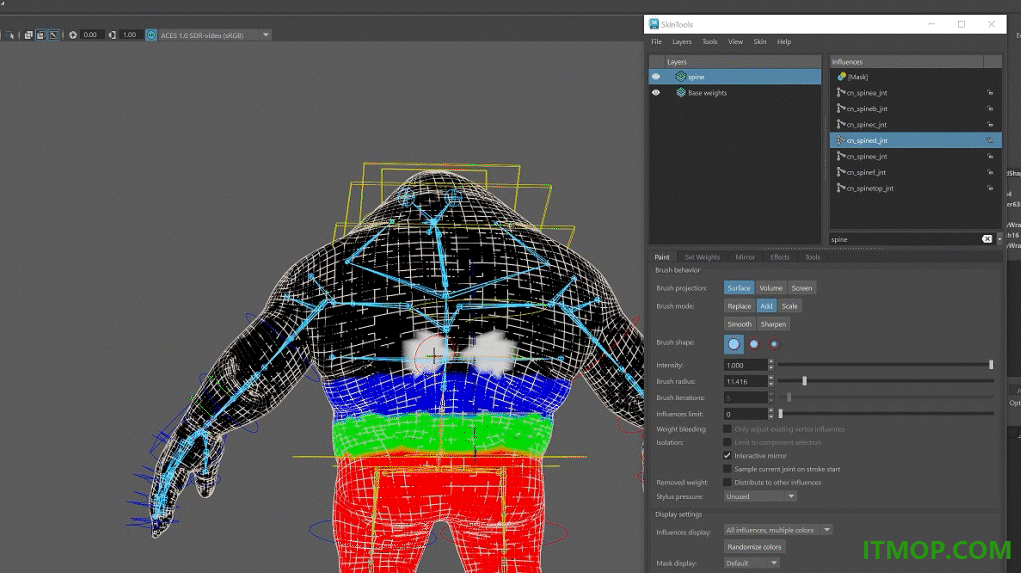The height and width of the screenshot is (573, 1021).
Task: Click the cn_spinee_jnt joint icon
Action: tap(841, 156)
